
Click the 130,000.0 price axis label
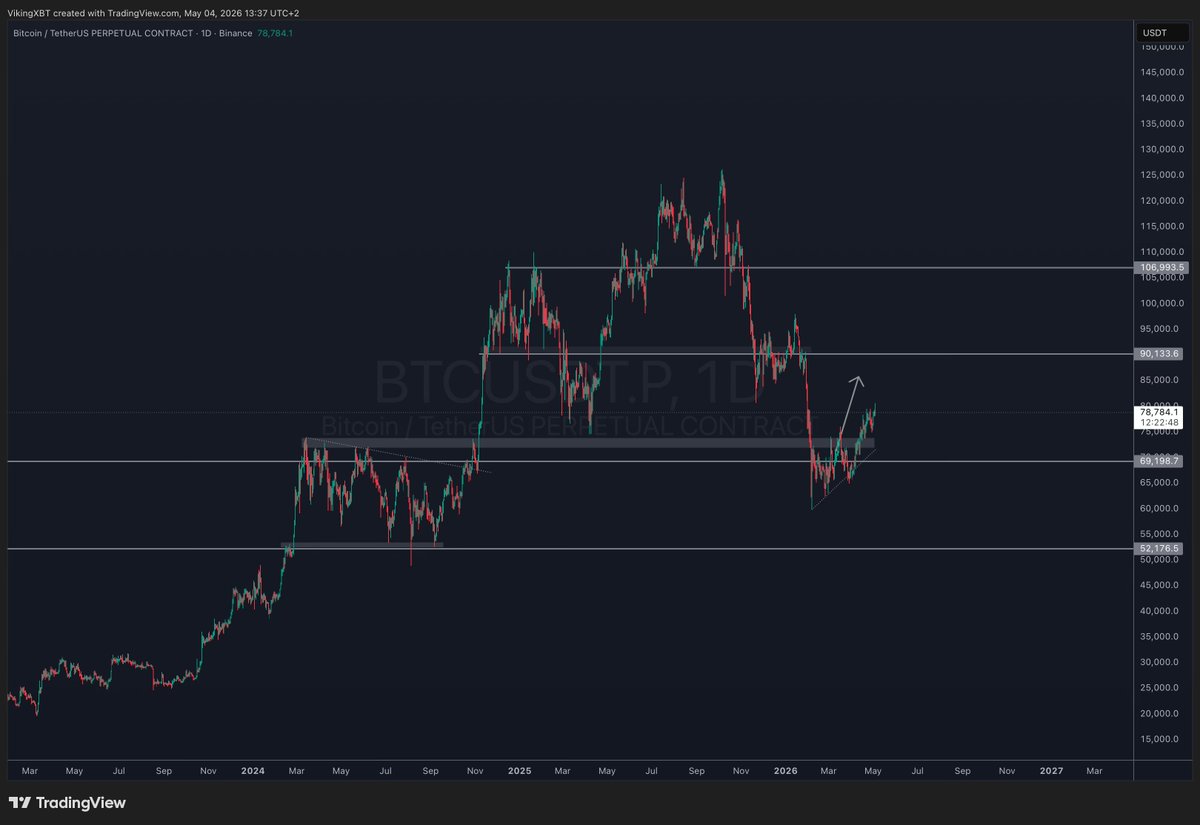point(1163,149)
